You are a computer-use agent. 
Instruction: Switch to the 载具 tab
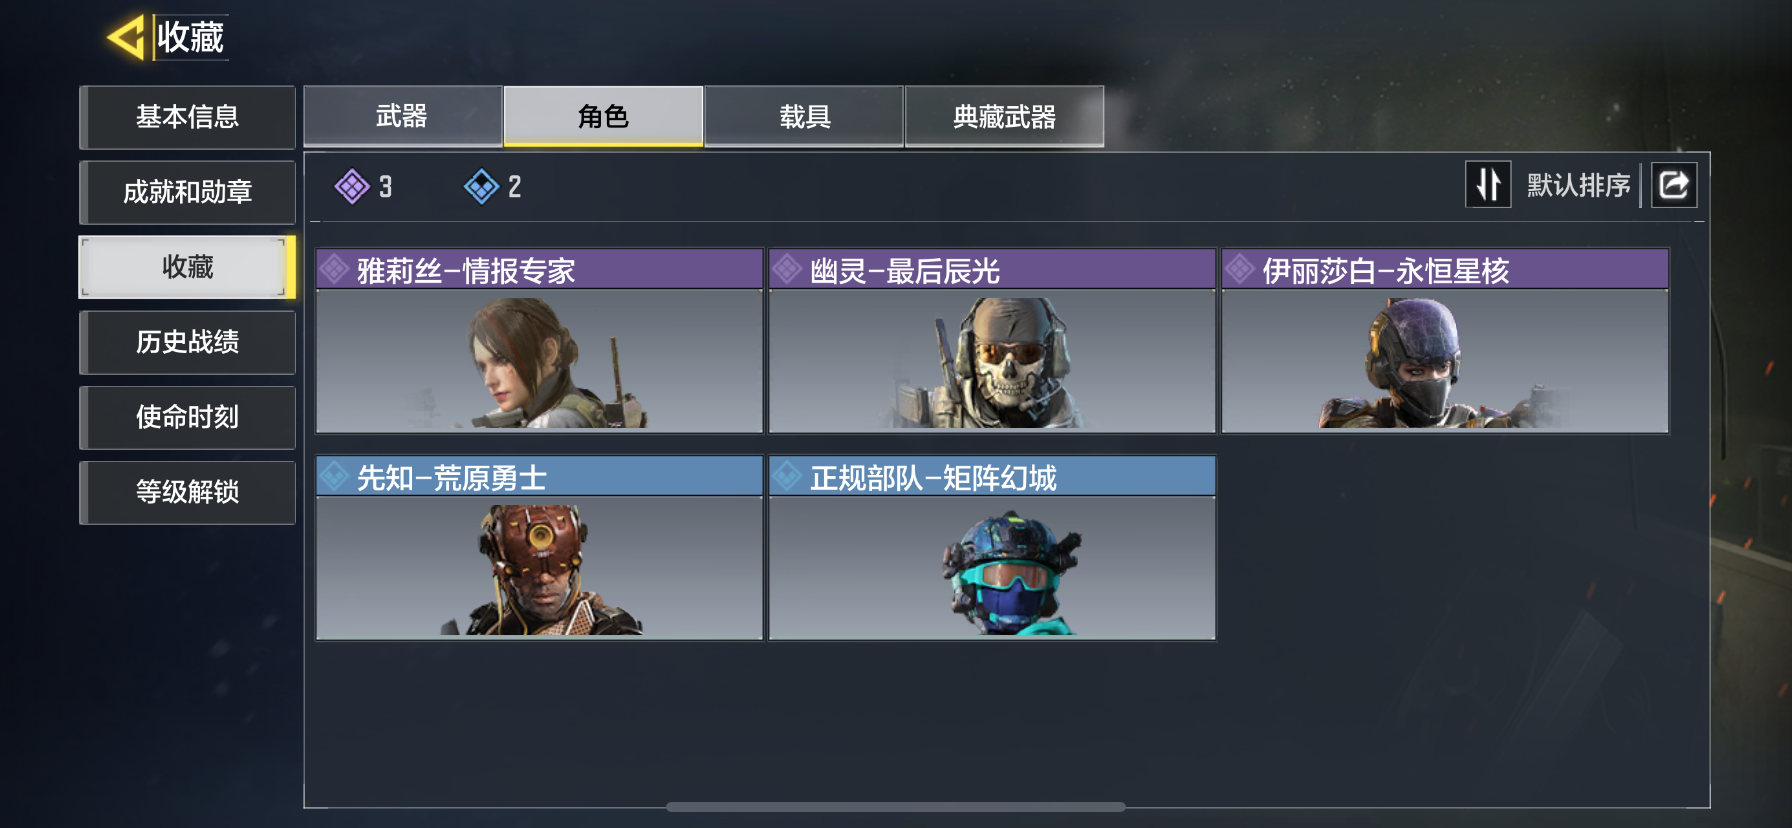(x=805, y=116)
